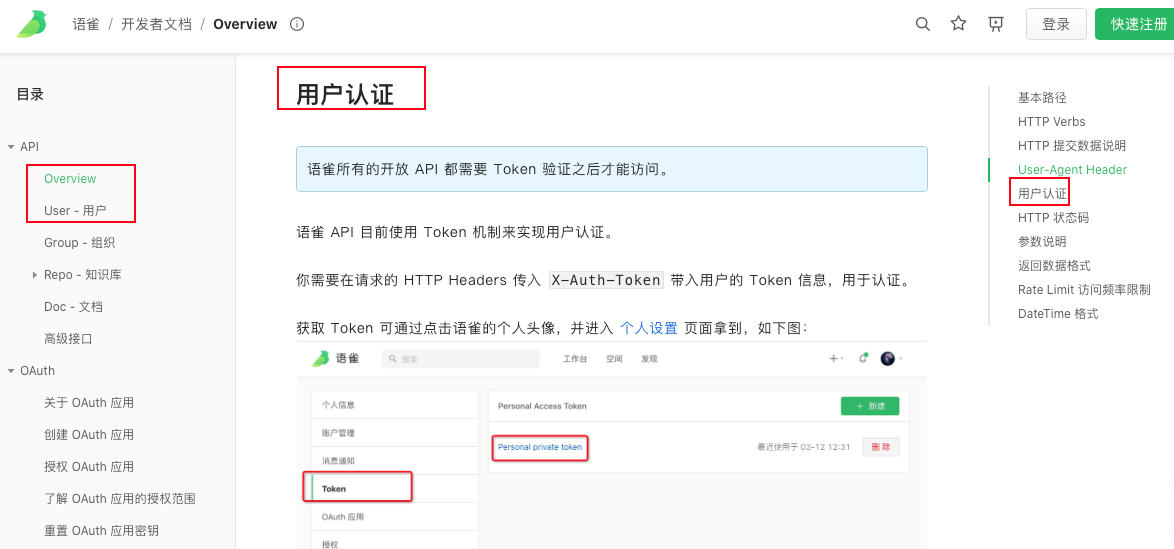Open Repo - 知识库 in the sidebar
Screen dimensions: 1174x549
coord(82,275)
